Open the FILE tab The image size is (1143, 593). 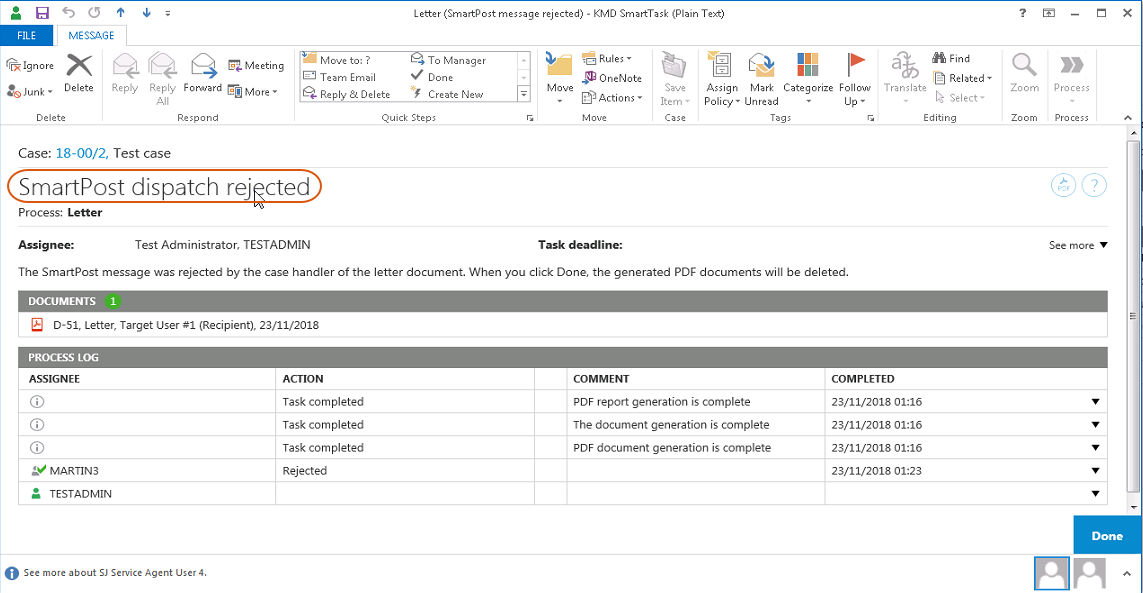click(x=27, y=35)
